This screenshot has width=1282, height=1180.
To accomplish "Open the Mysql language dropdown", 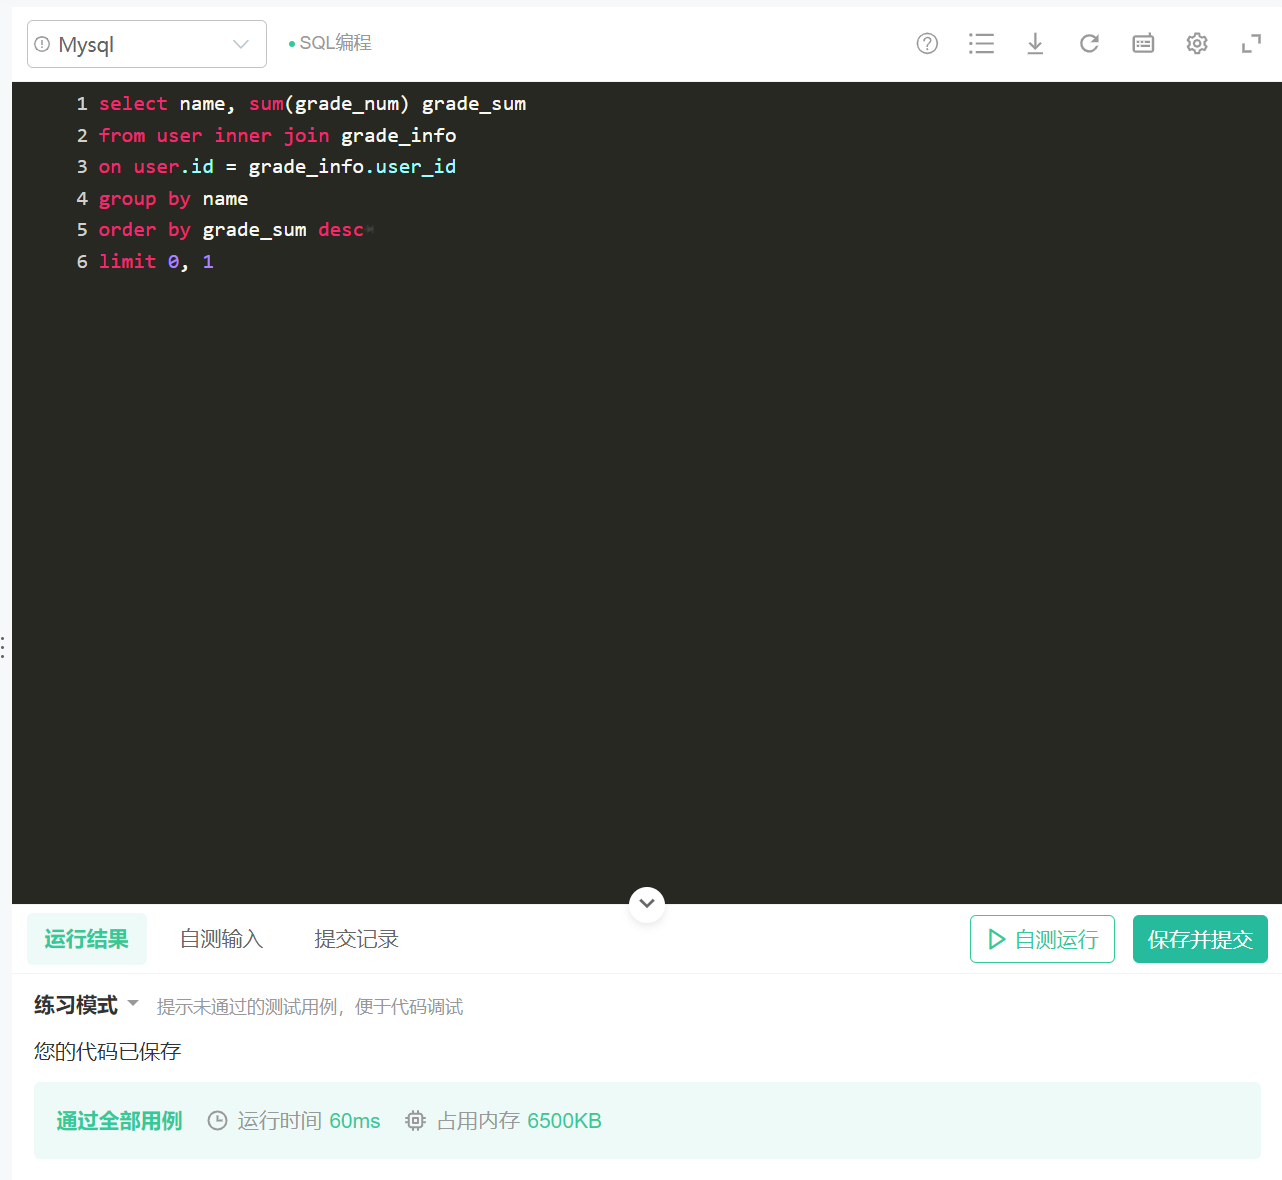I will (x=147, y=44).
